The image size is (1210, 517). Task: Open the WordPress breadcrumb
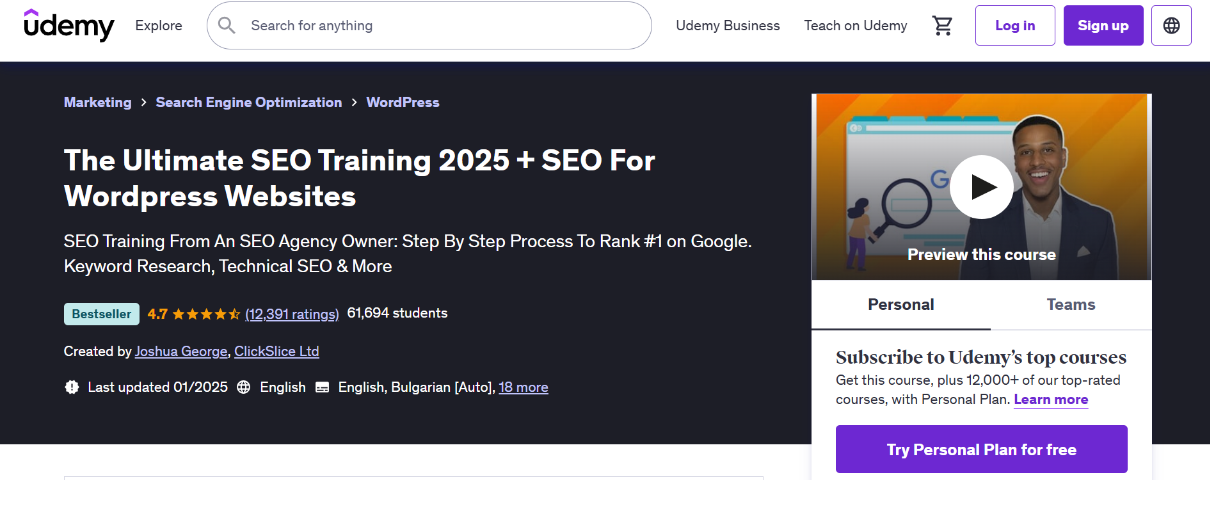click(403, 102)
